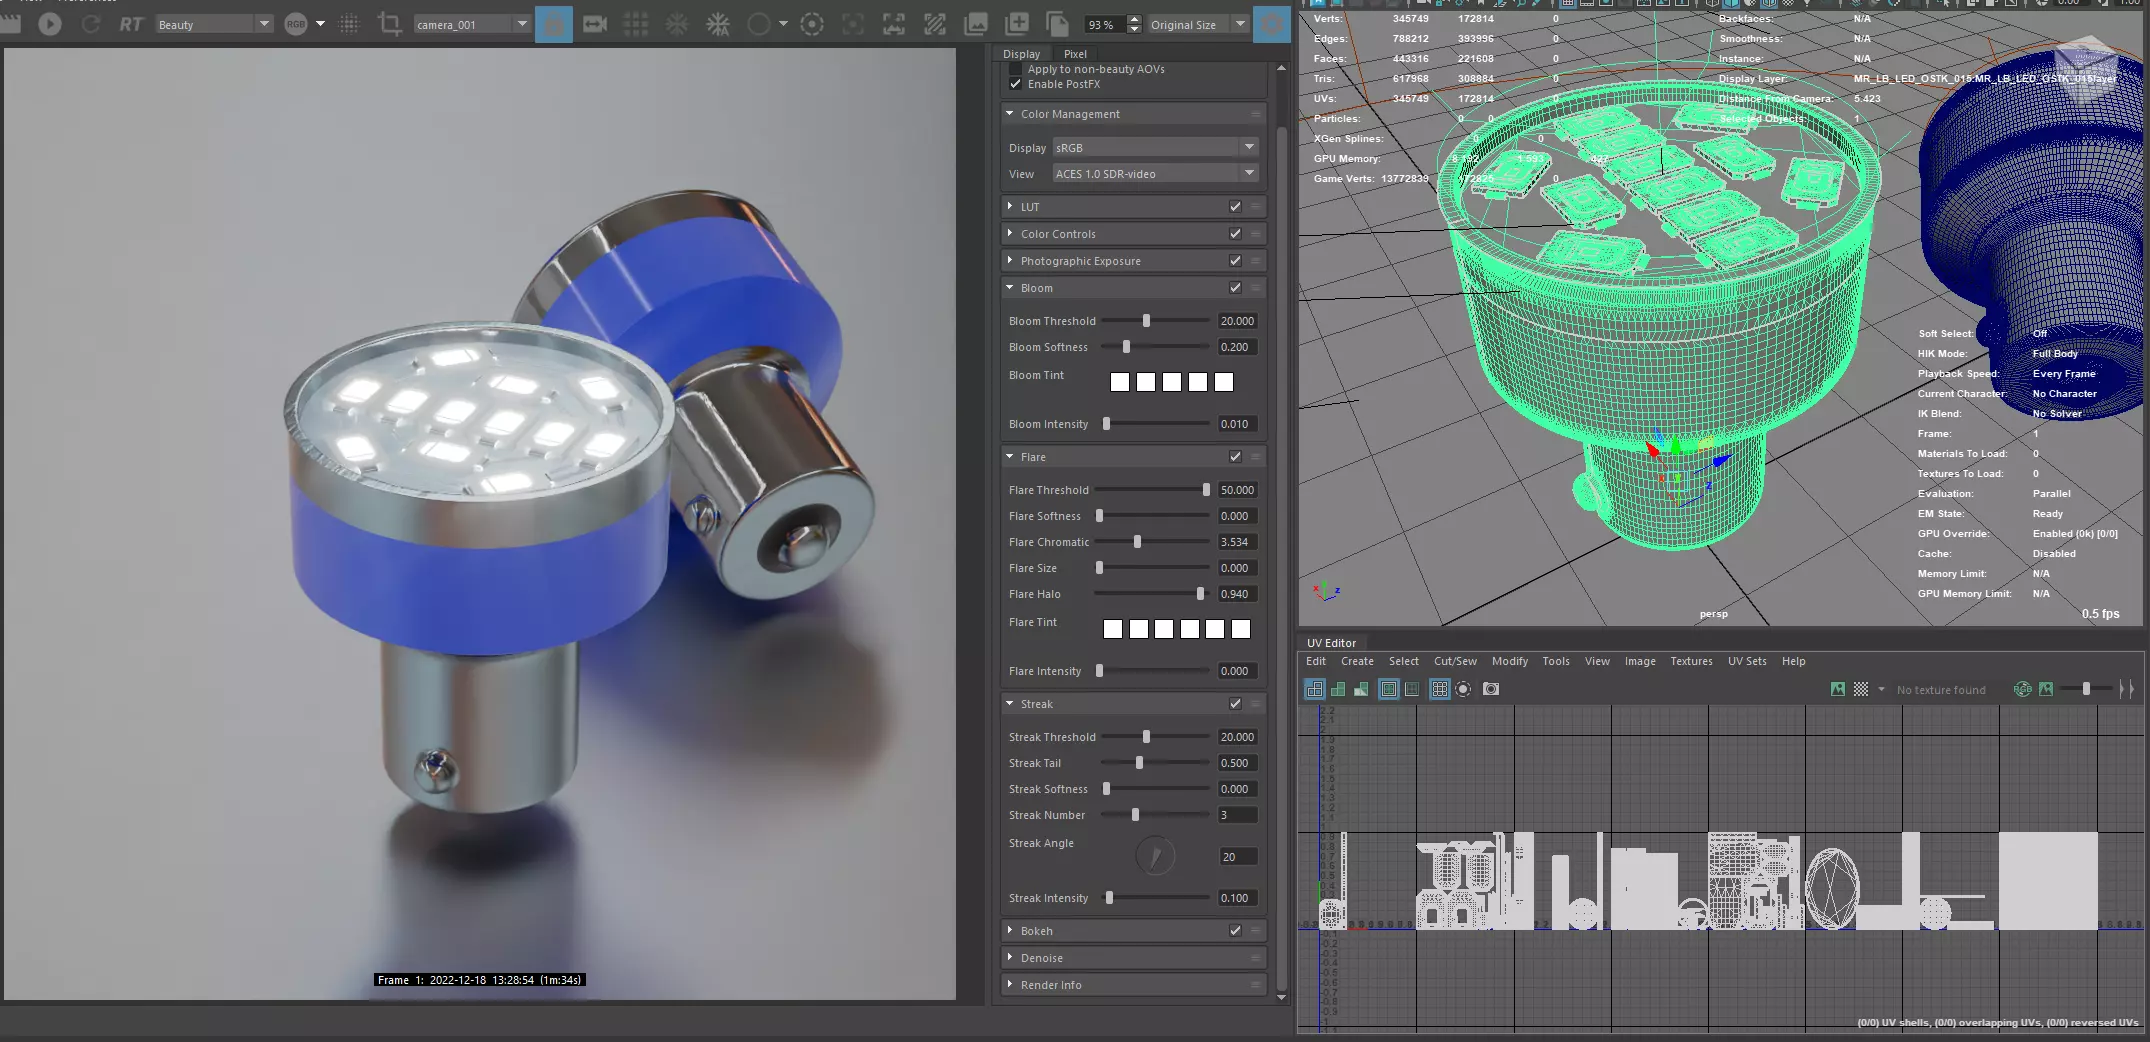Click the hatched region icon
The height and width of the screenshot is (1042, 2150).
click(x=934, y=24)
